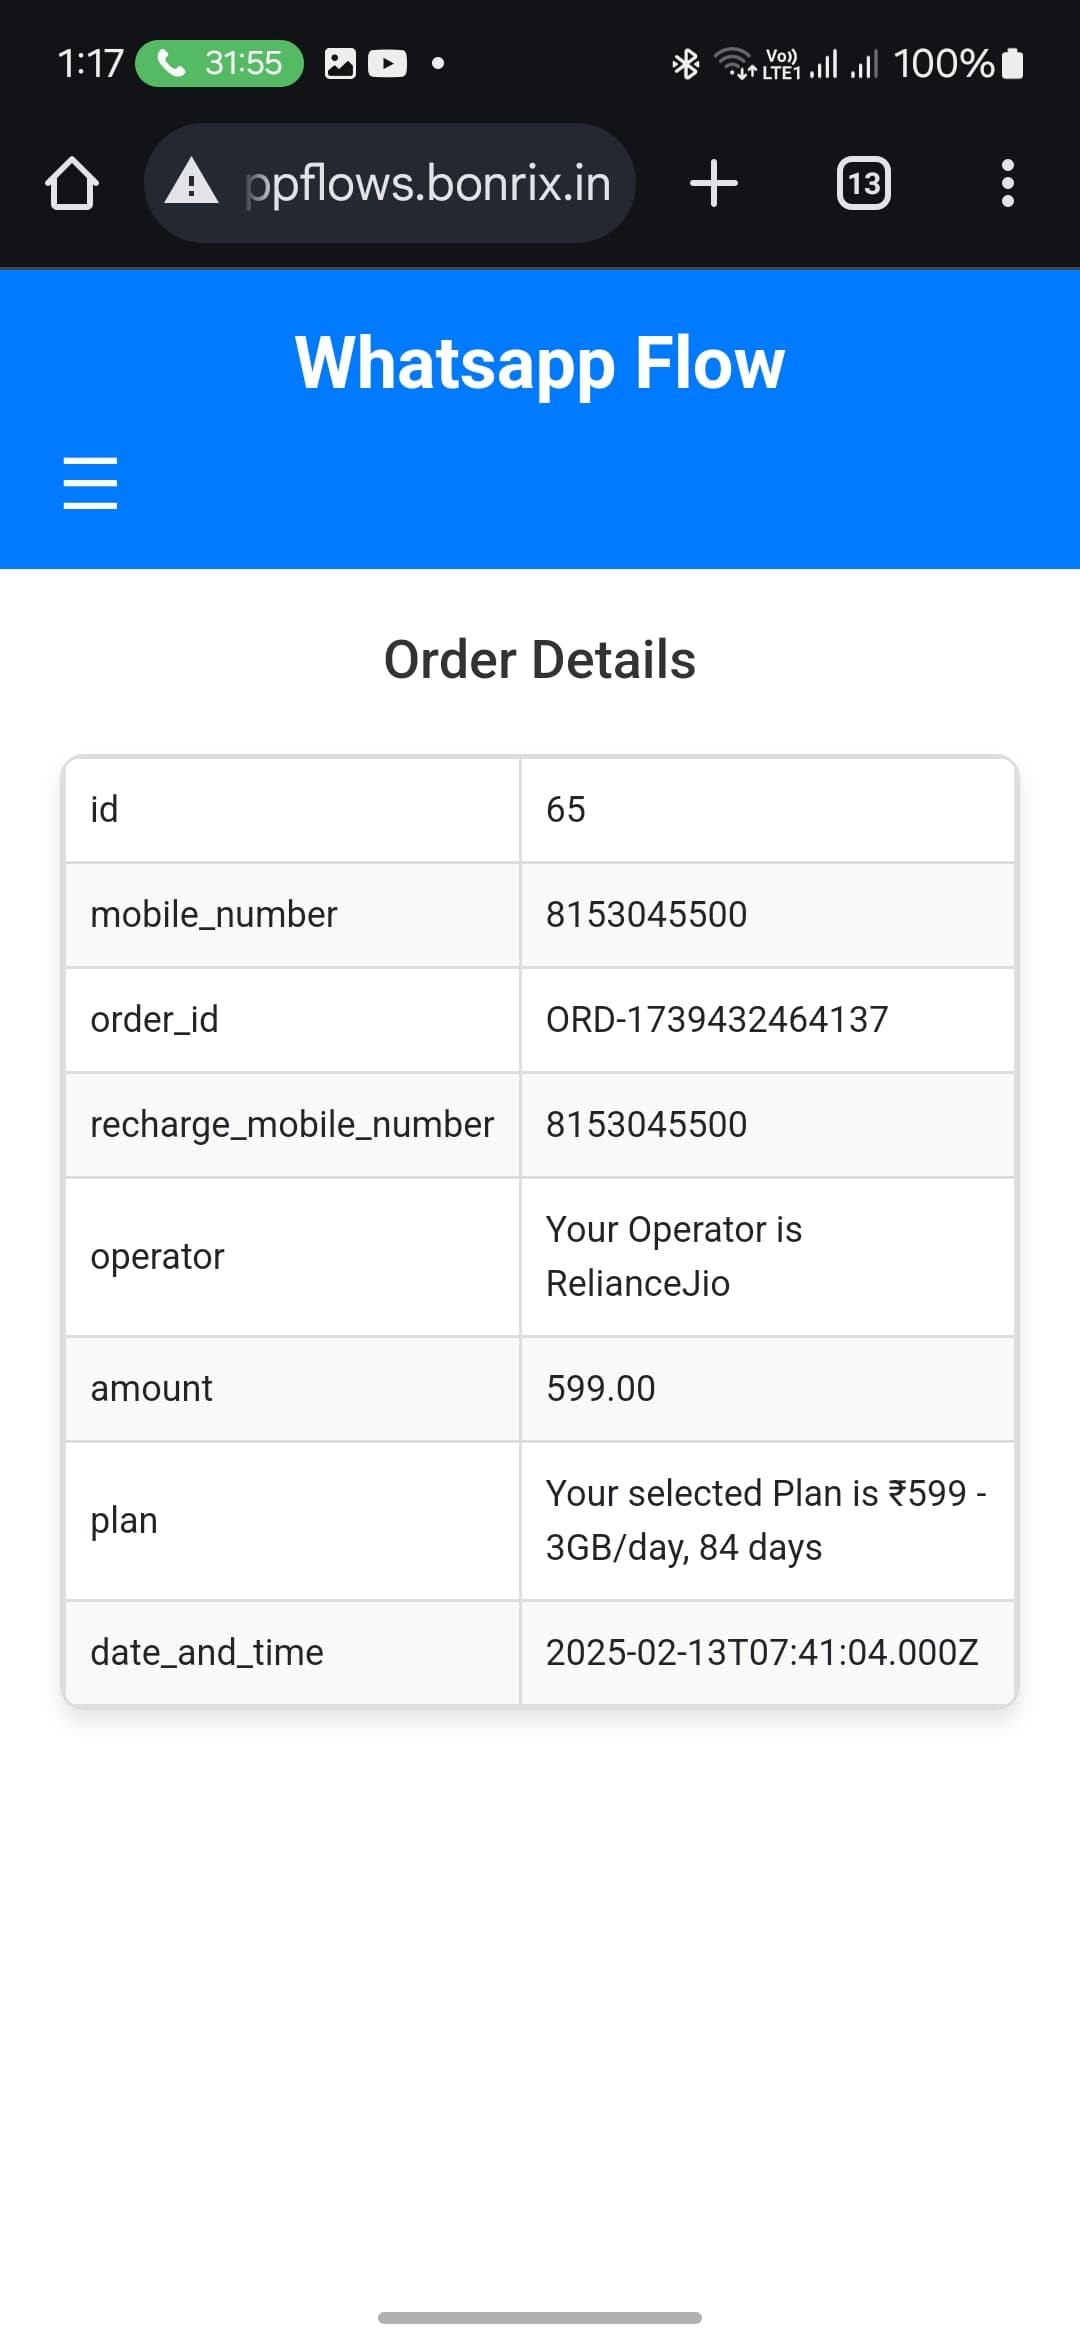Open a new browser tab
Image resolution: width=1080 pixels, height=2340 pixels.
[714, 184]
